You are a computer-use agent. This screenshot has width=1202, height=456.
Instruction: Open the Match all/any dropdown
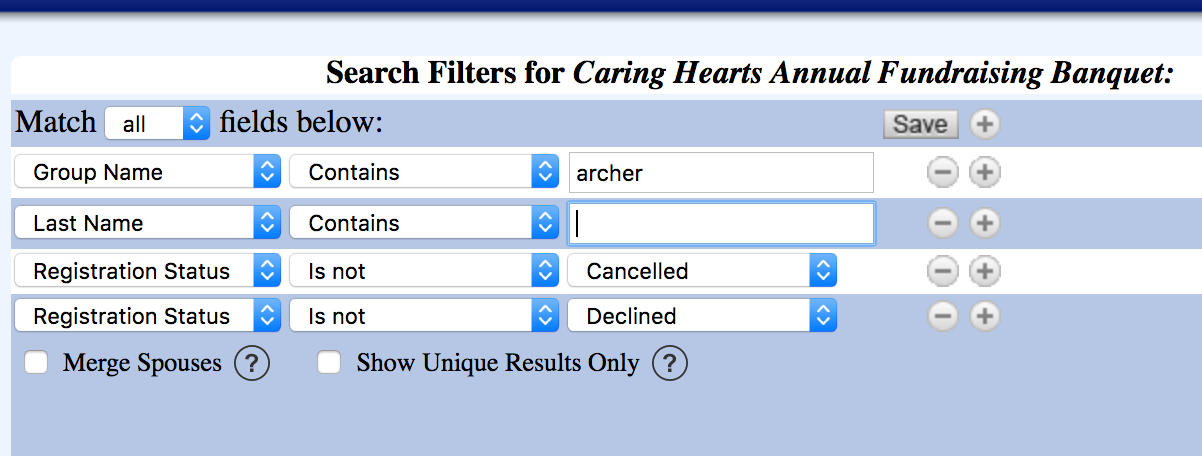(x=156, y=123)
